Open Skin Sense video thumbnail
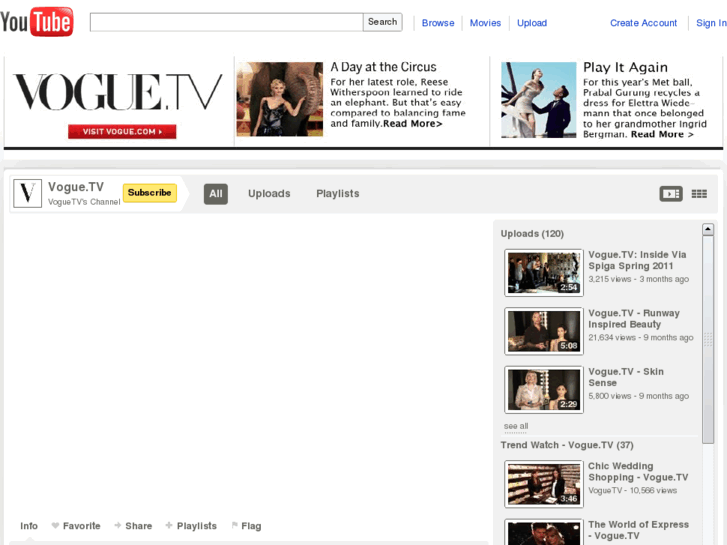The image size is (727, 545). [x=543, y=390]
